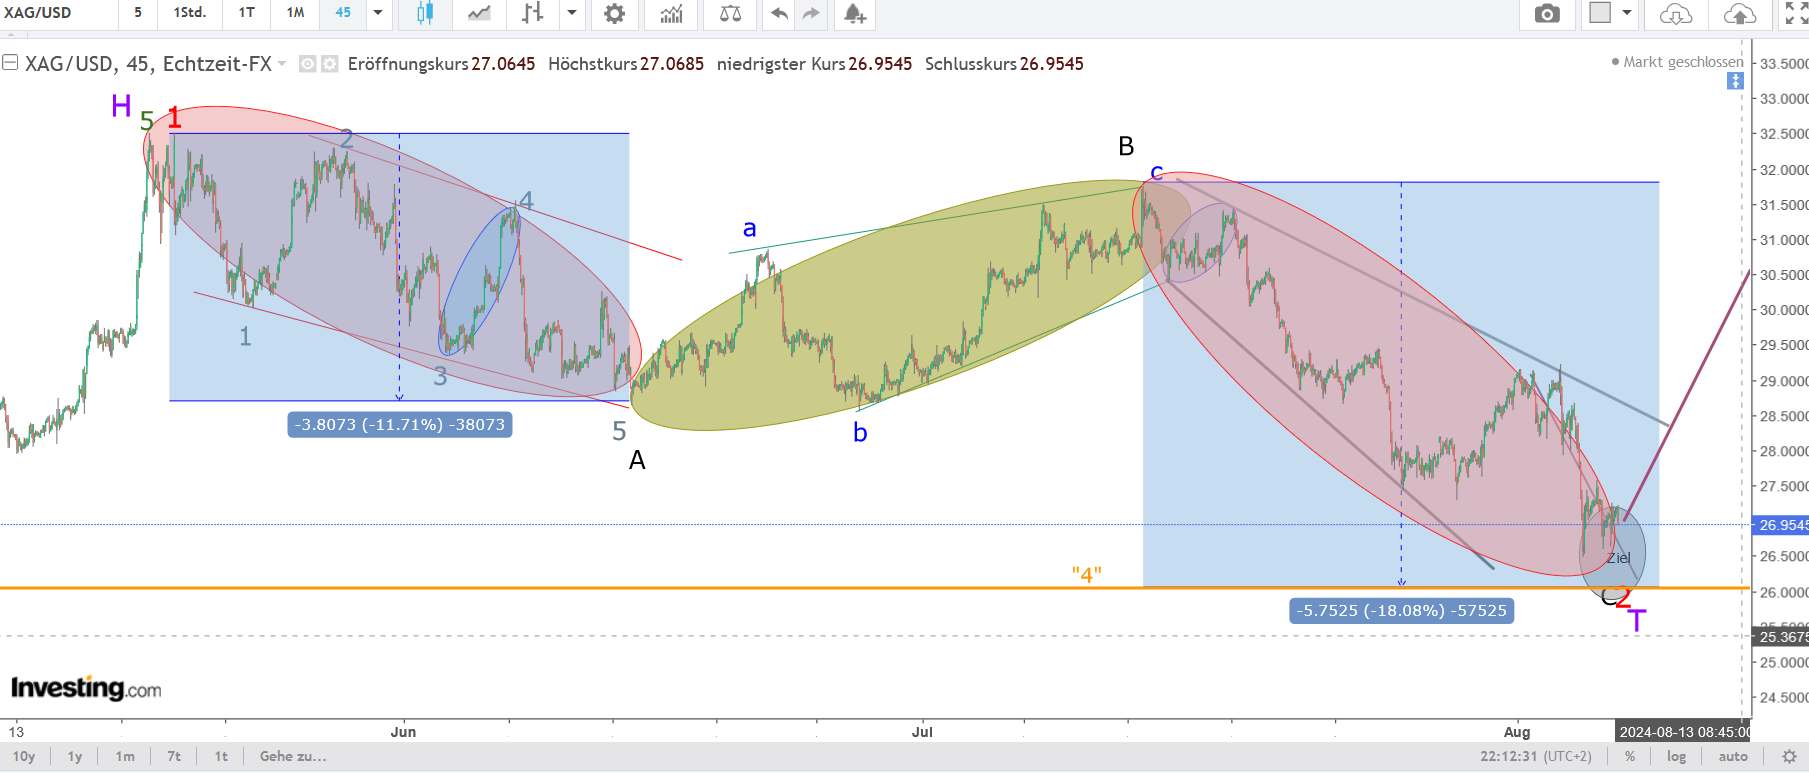Set range to 1t

(221, 756)
